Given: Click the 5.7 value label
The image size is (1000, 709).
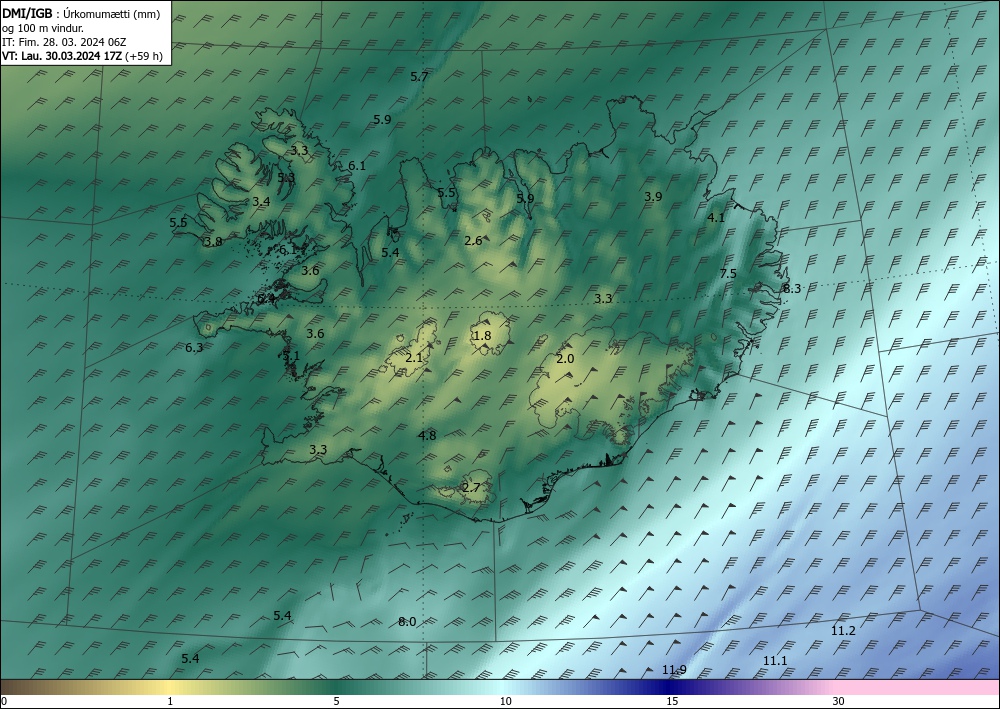Looking at the screenshot, I should (419, 77).
